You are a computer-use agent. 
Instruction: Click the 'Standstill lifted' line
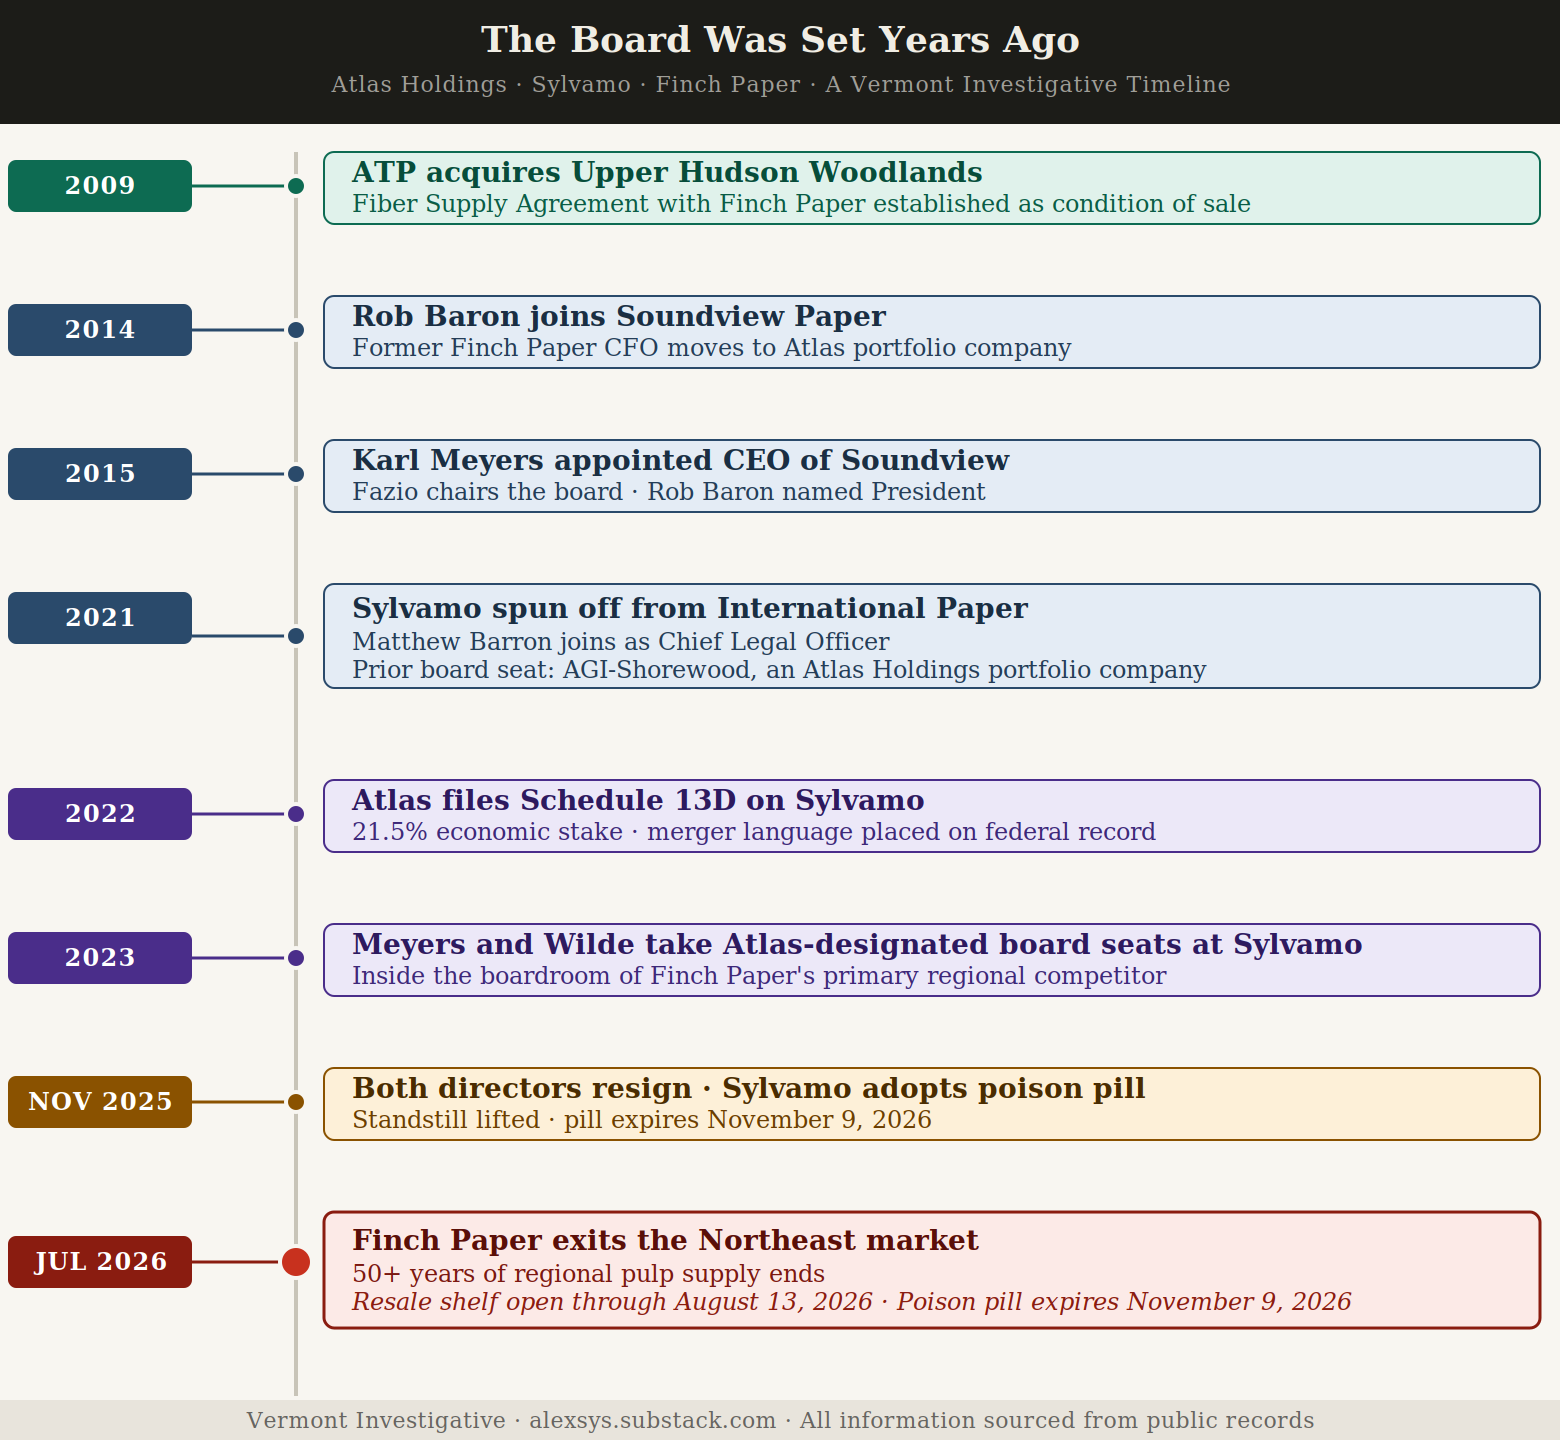[x=642, y=1120]
